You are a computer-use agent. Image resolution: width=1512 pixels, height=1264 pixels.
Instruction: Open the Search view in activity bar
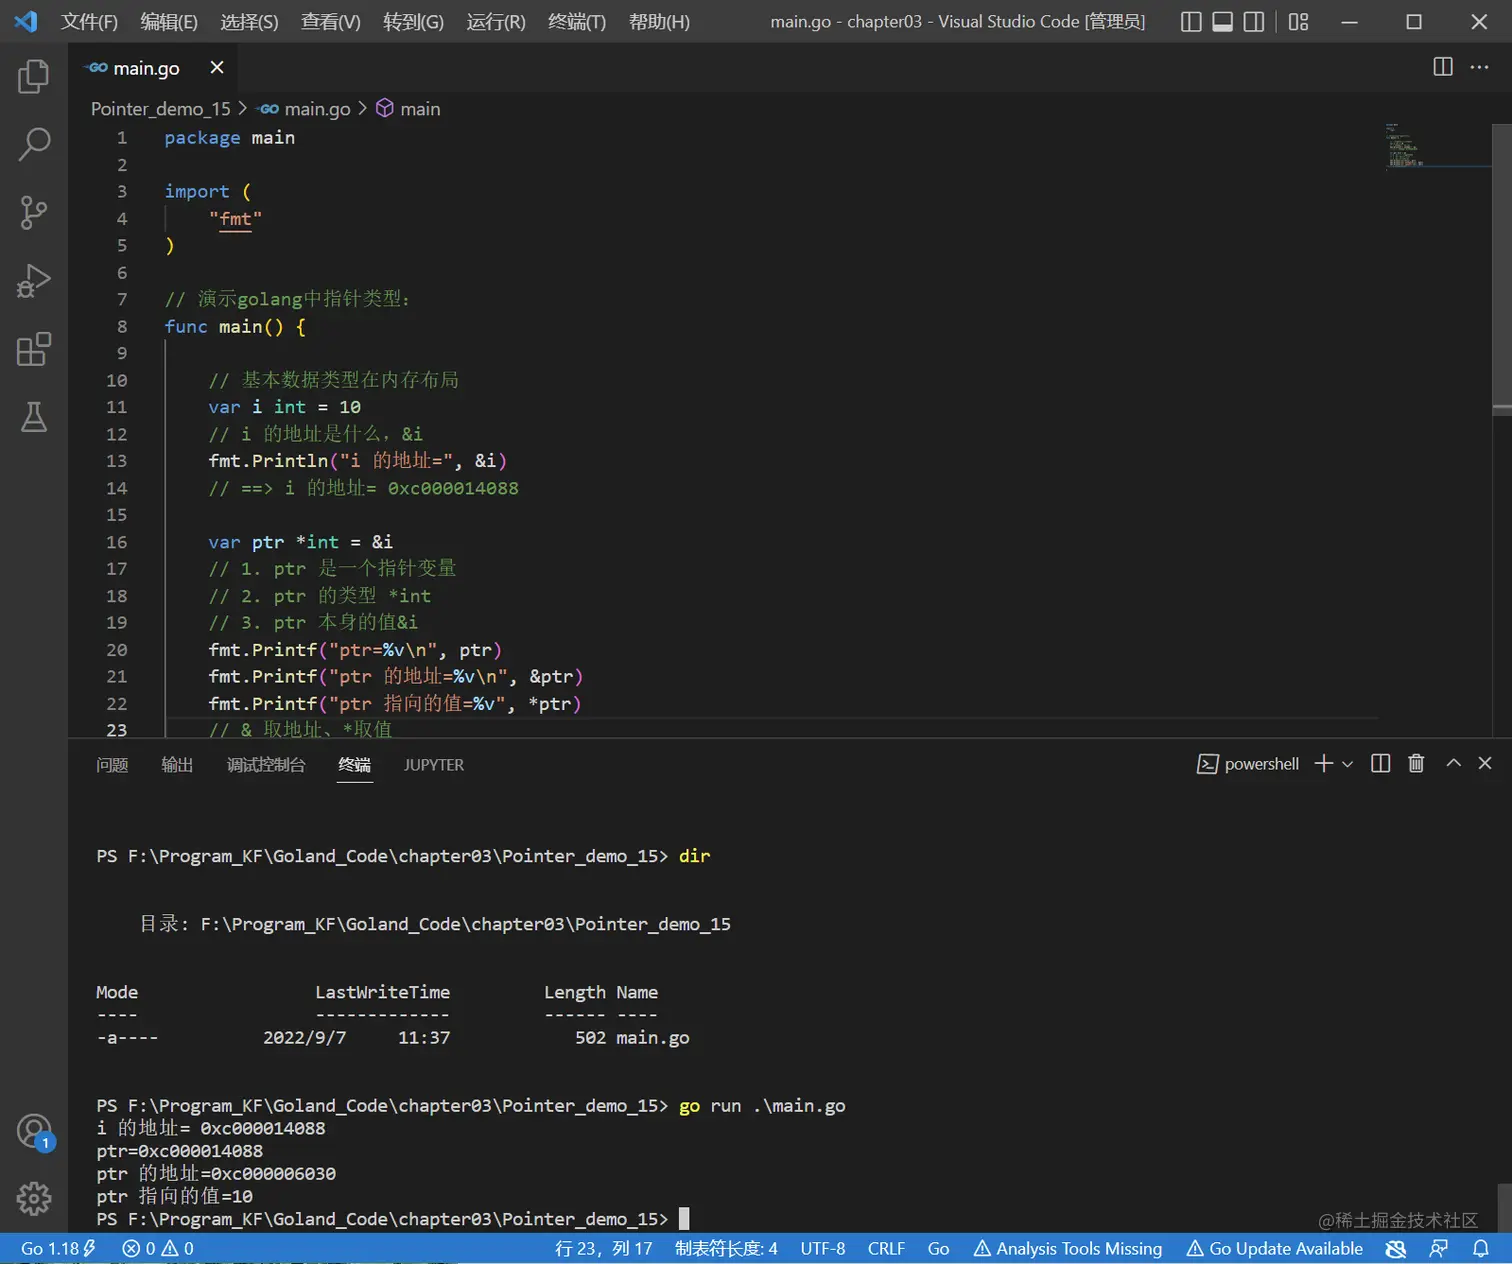click(x=34, y=144)
